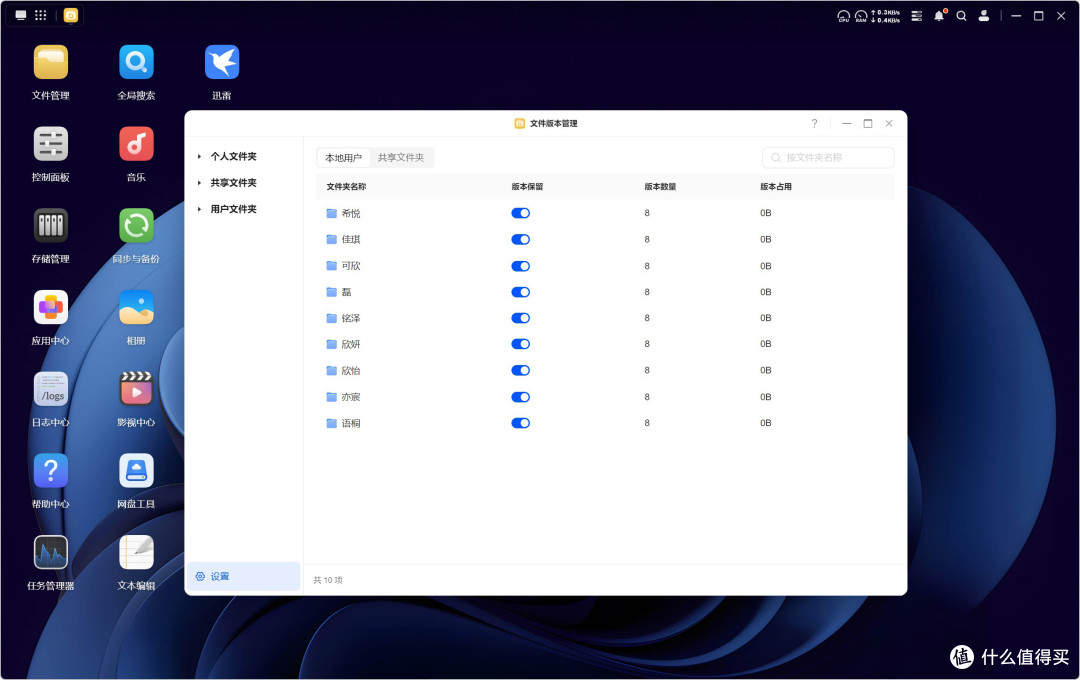Screen dimensions: 1080x680
Task: Toggle version retention for 欣妍
Action: (x=521, y=344)
